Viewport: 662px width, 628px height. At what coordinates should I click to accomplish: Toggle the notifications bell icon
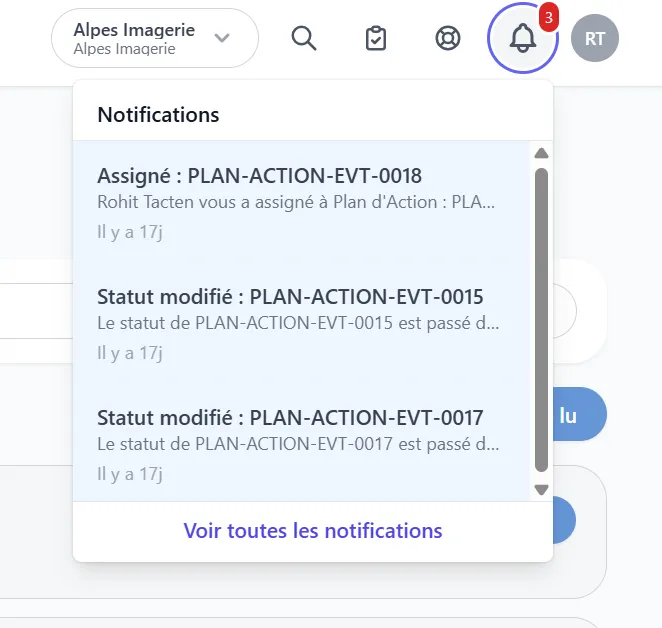click(523, 38)
